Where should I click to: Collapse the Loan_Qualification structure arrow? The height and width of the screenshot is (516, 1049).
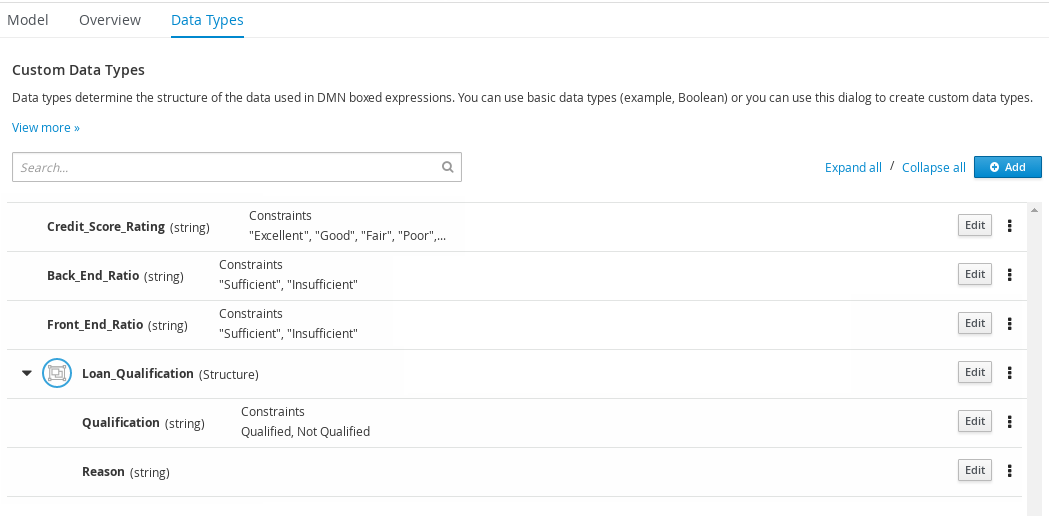click(x=26, y=374)
